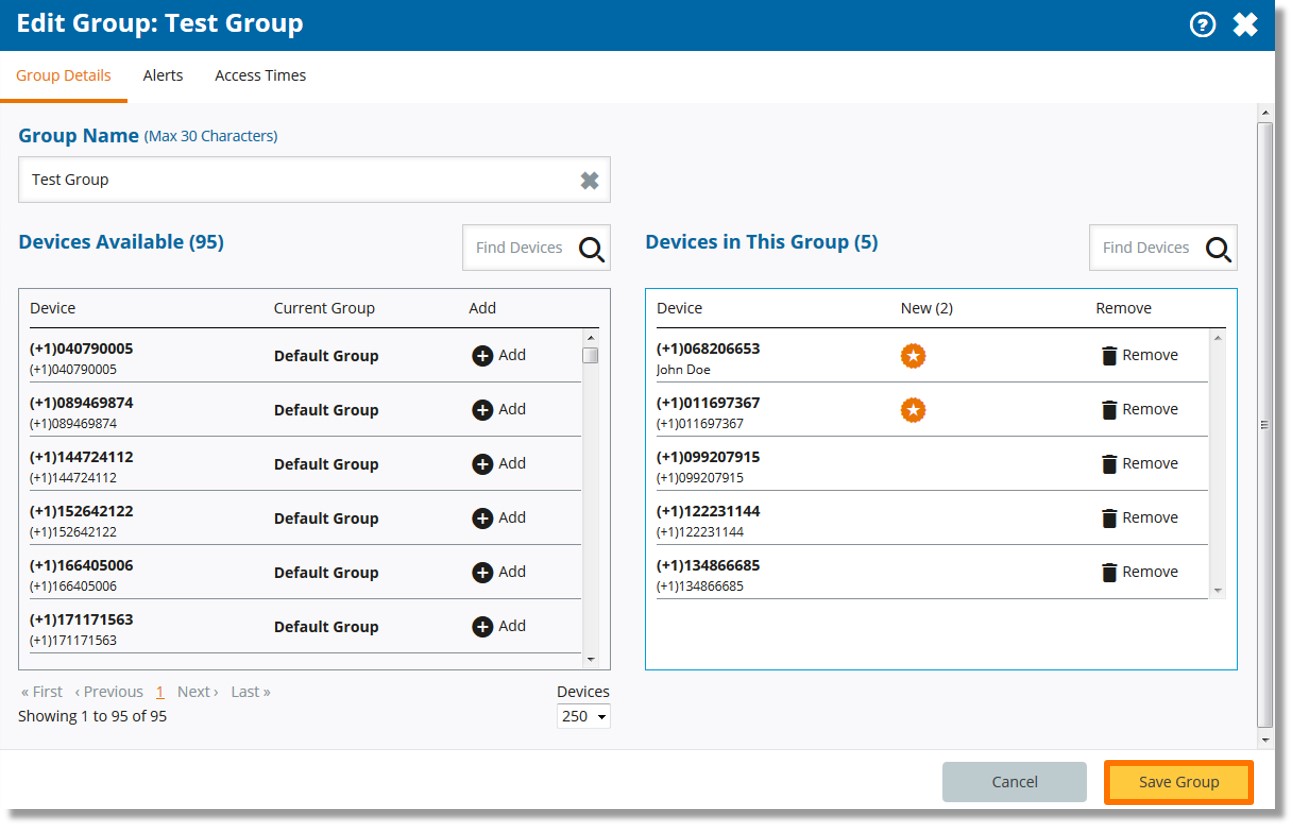Select John Doe device name text

683,369
